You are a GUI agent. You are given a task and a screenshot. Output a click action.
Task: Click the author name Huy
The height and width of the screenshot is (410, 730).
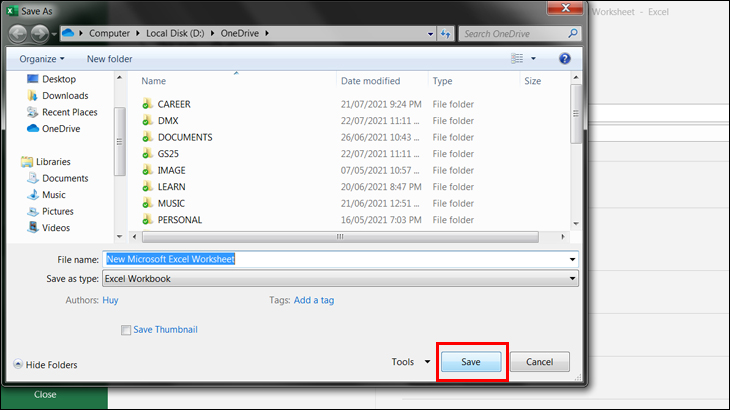click(110, 300)
